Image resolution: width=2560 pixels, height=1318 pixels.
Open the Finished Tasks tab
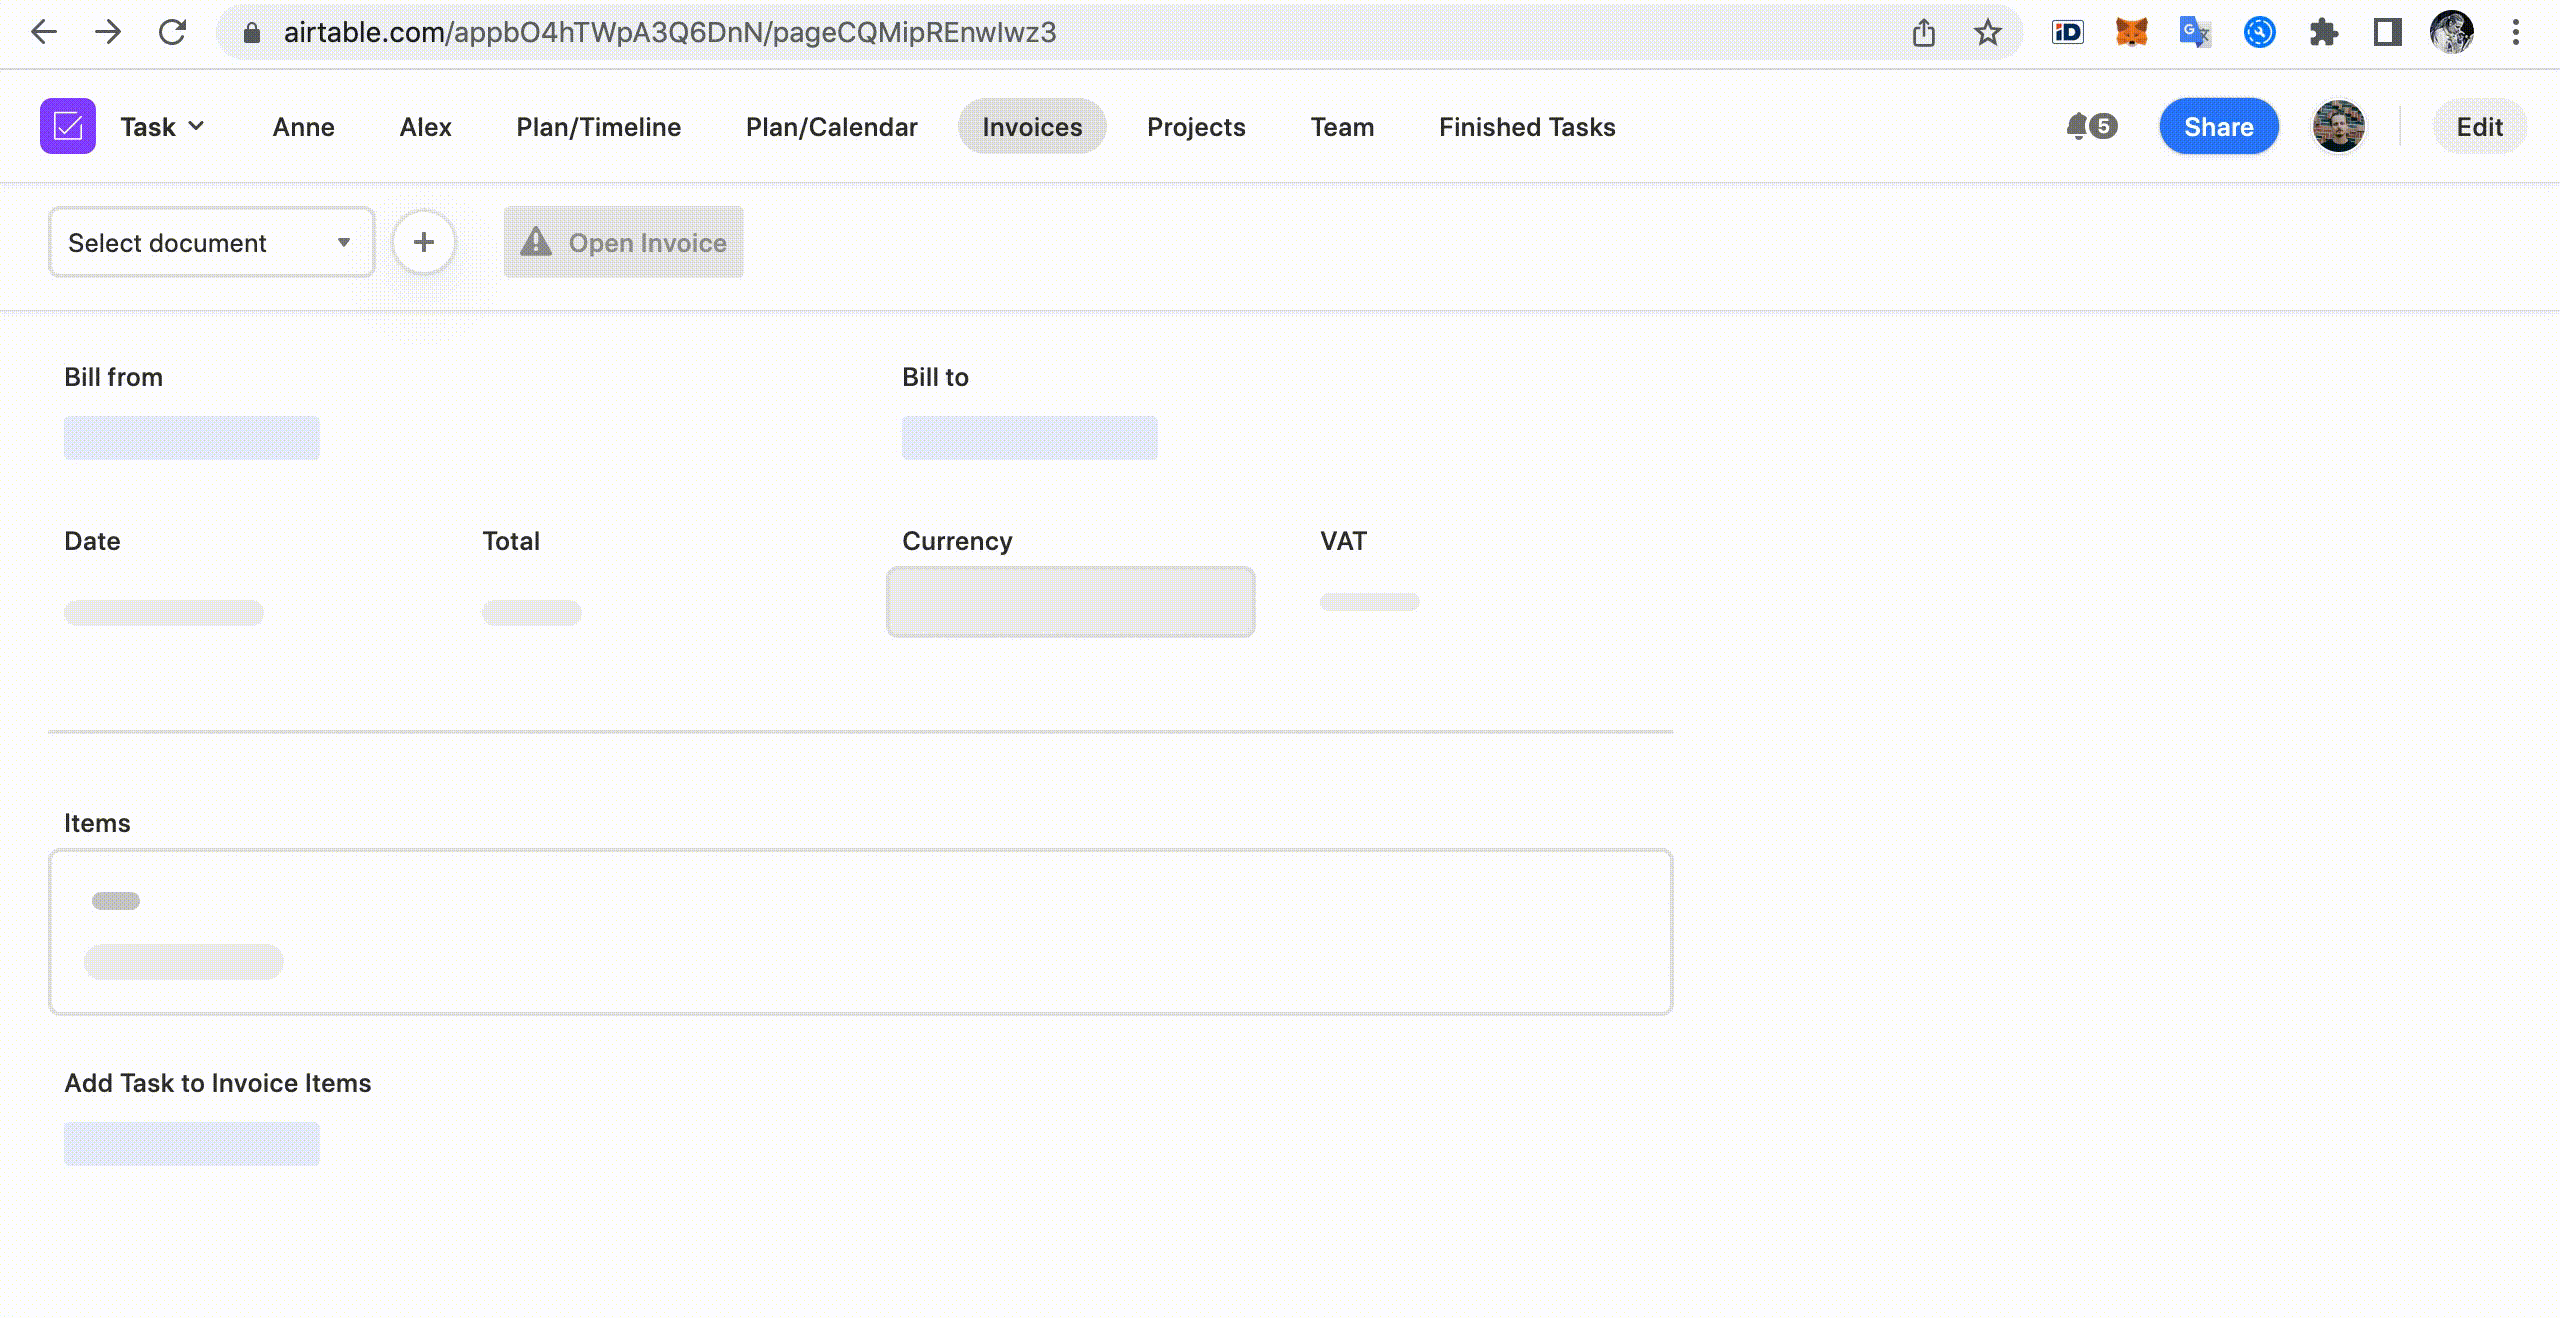(x=1525, y=126)
